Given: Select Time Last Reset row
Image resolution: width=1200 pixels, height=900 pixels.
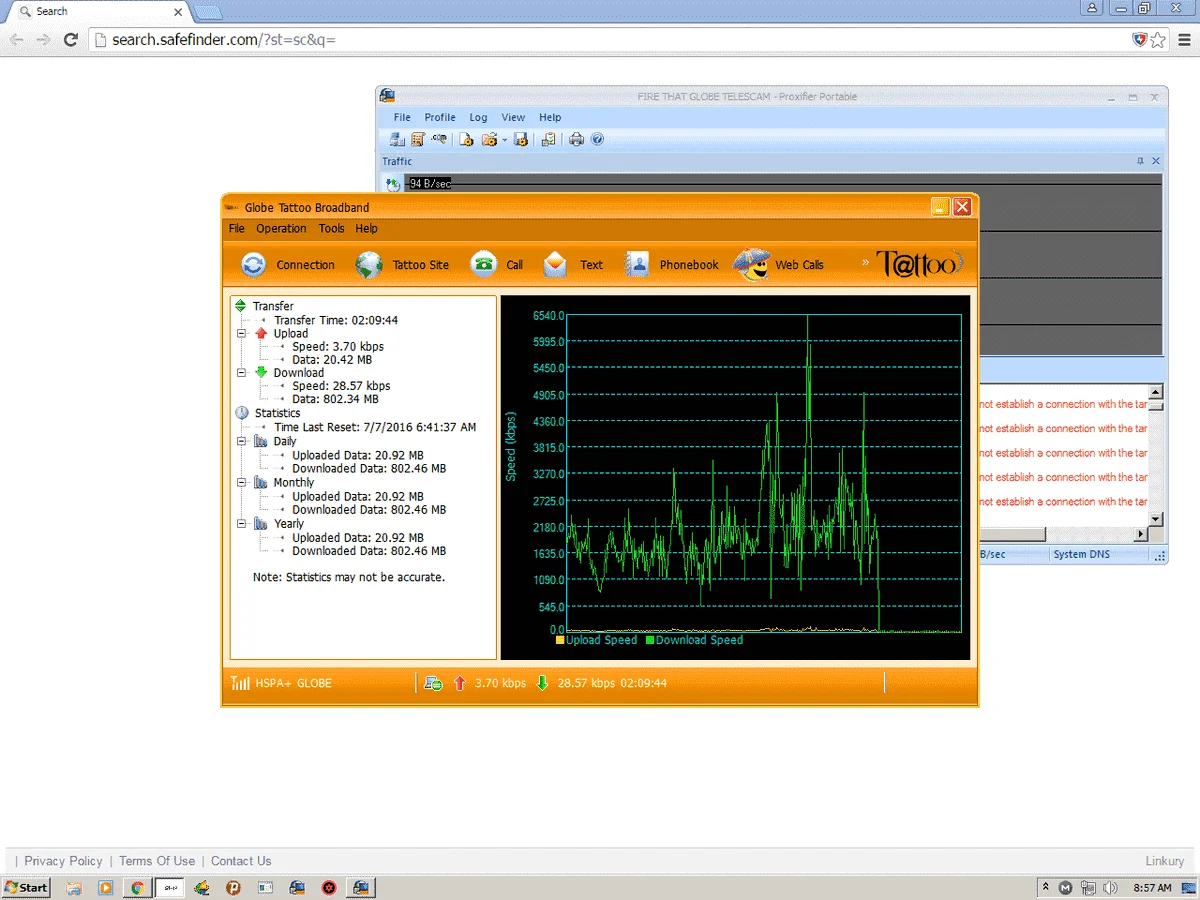Looking at the screenshot, I should click(375, 427).
